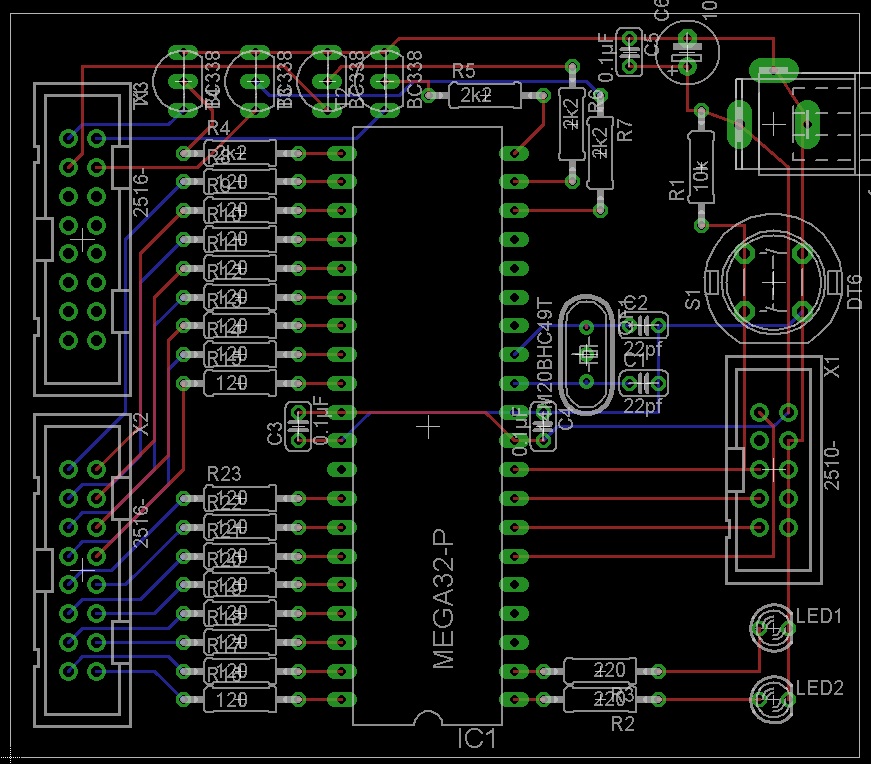This screenshot has height=764, width=871.
Task: Click the crystal oscillator component
Action: point(587,354)
